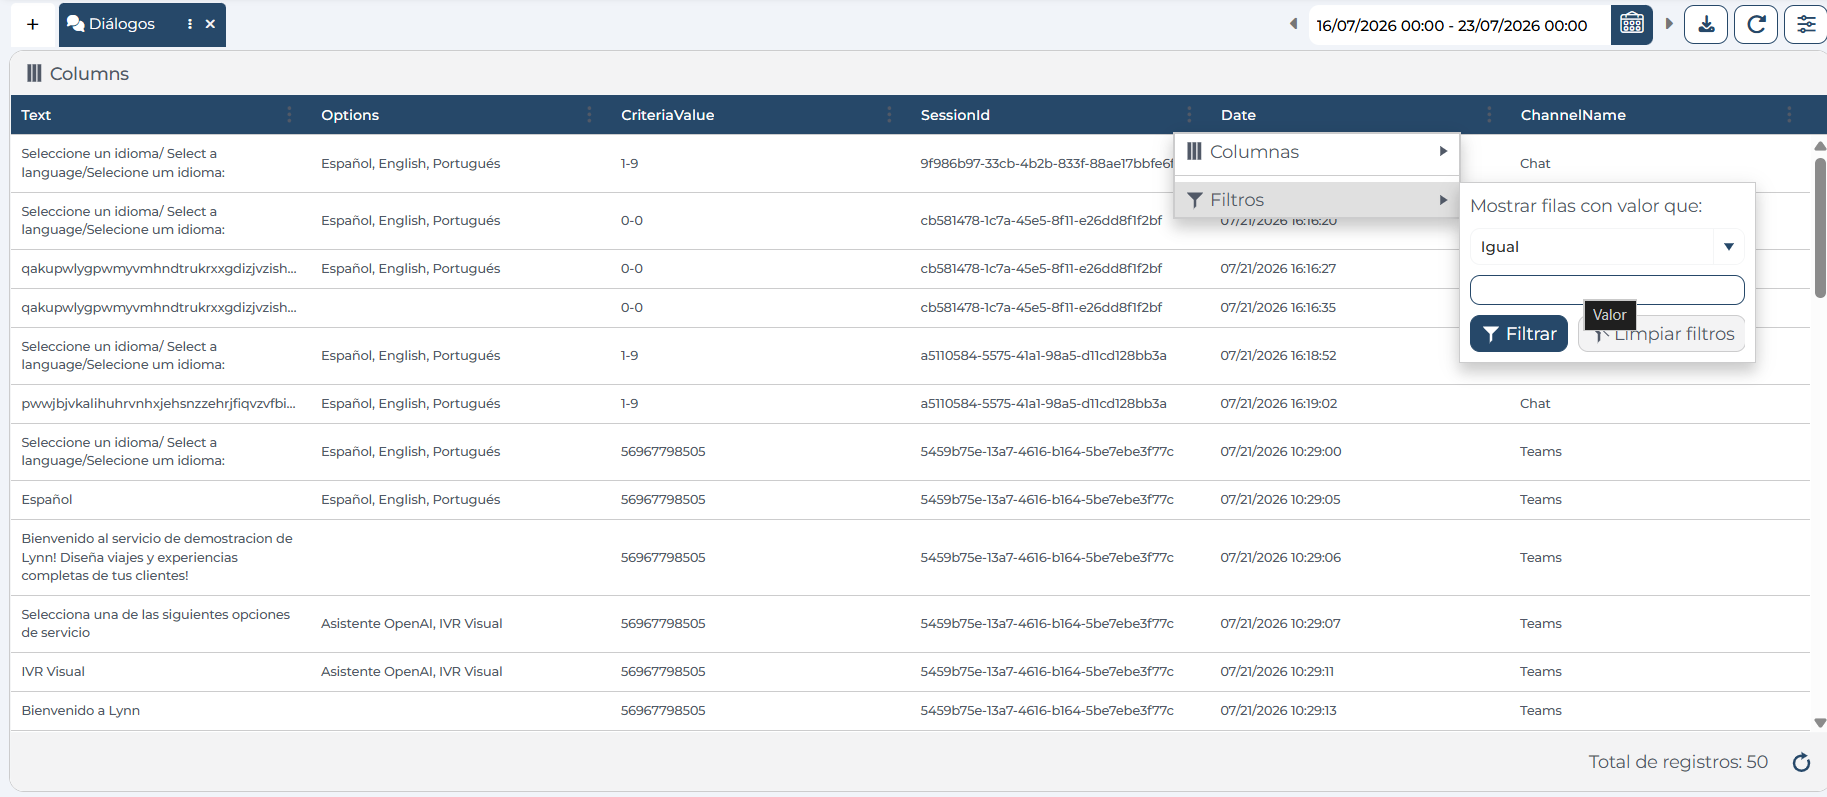The height and width of the screenshot is (797, 1827).
Task: Select text cell starting pwwjbjvkalihuhrvnhx
Action: (158, 404)
